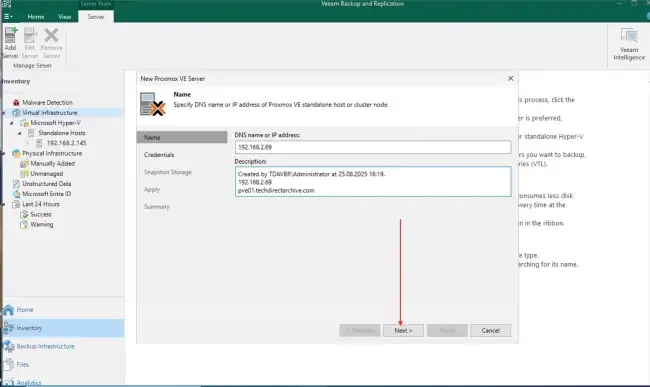
Task: Click the Previous button
Action: [359, 331]
